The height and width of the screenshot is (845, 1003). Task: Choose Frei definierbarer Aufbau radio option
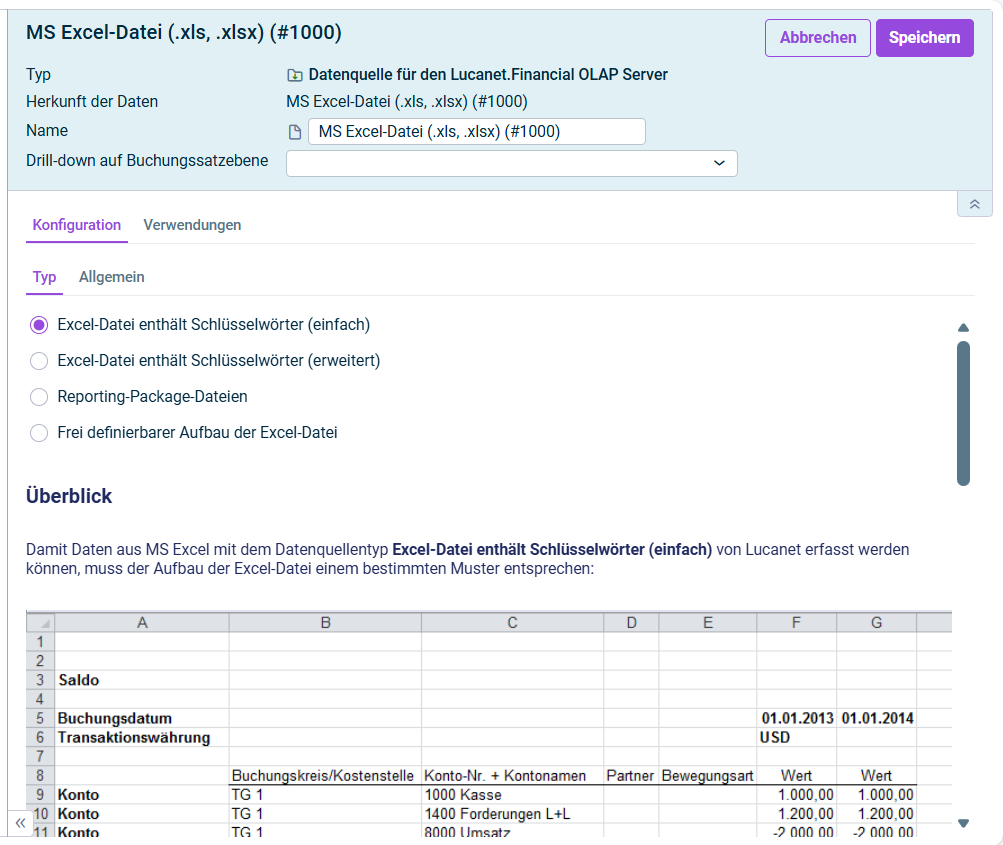(39, 433)
